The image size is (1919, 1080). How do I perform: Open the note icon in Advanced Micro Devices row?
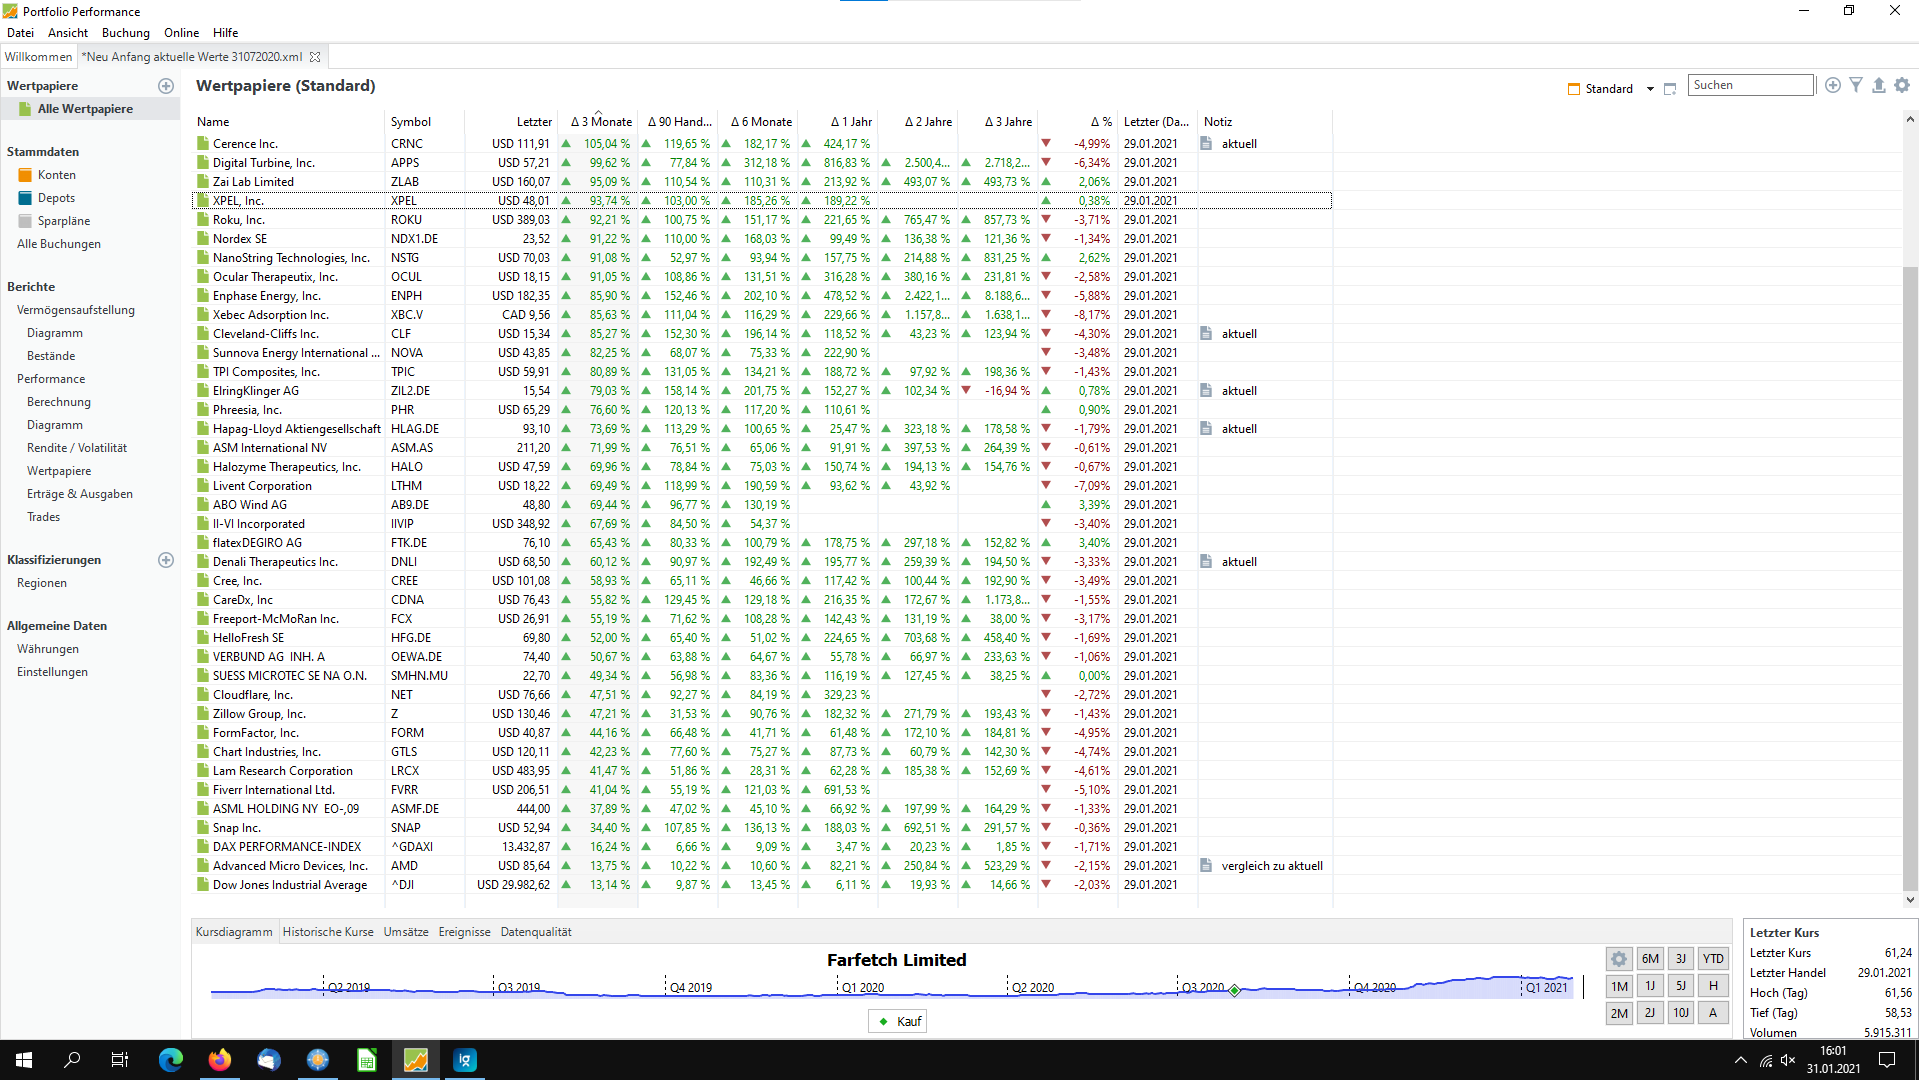coord(1206,866)
